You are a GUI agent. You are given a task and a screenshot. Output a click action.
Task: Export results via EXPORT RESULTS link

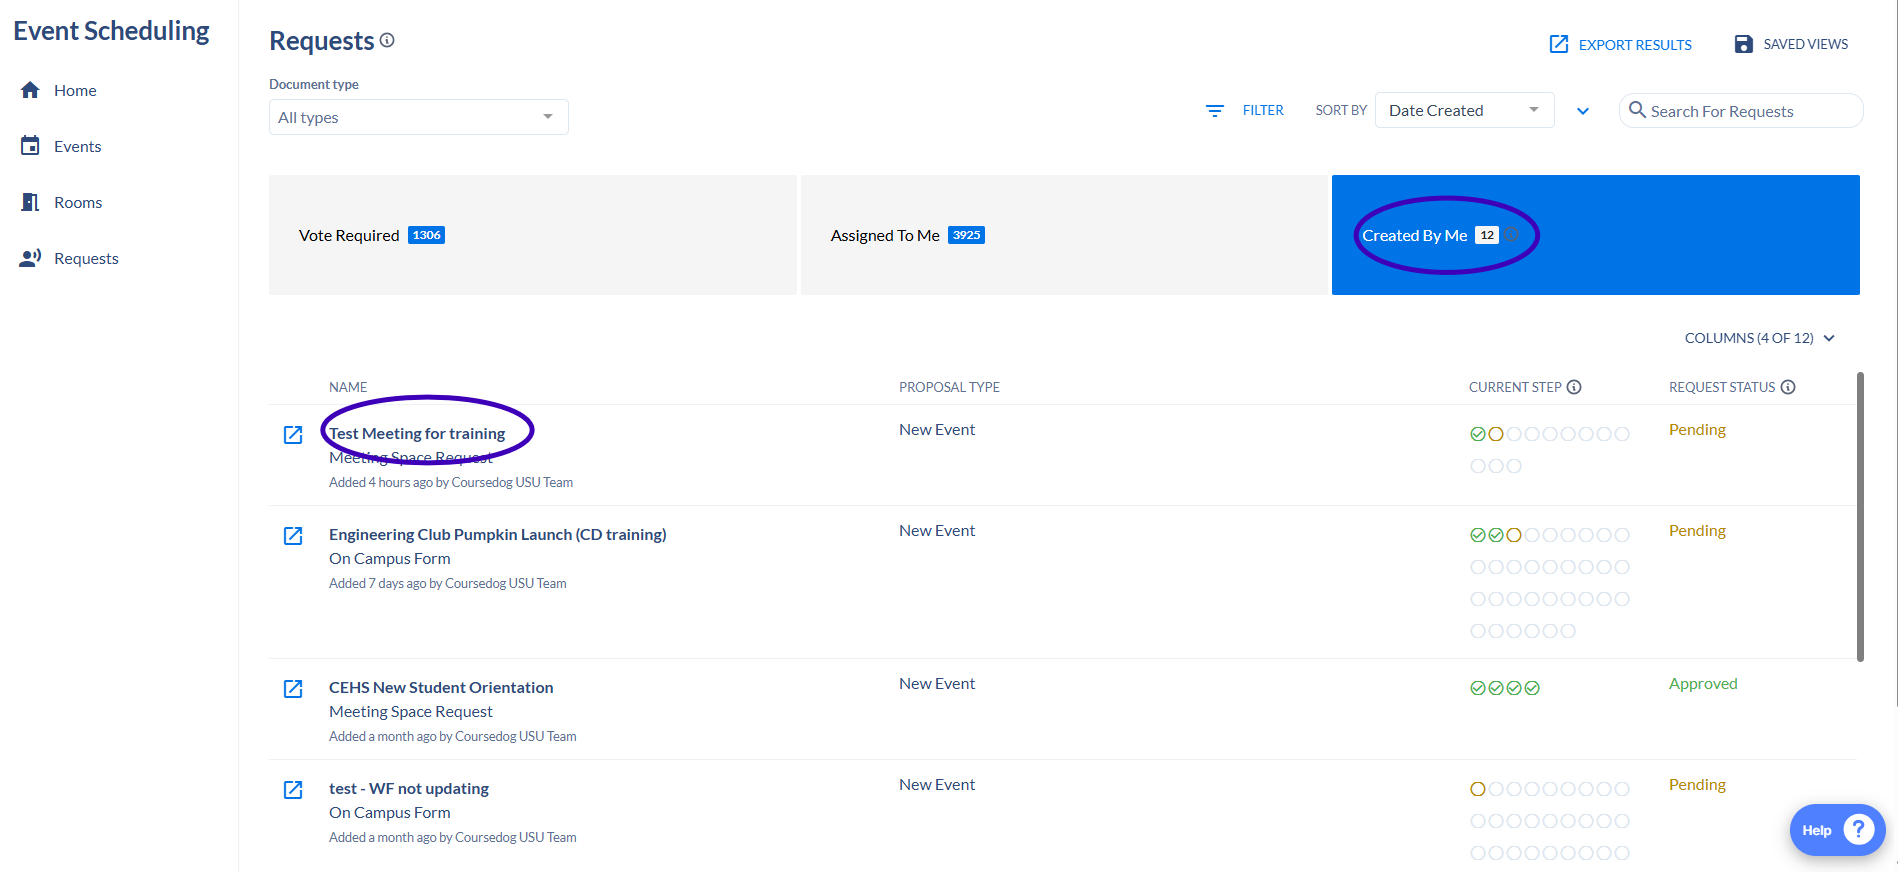(1635, 45)
